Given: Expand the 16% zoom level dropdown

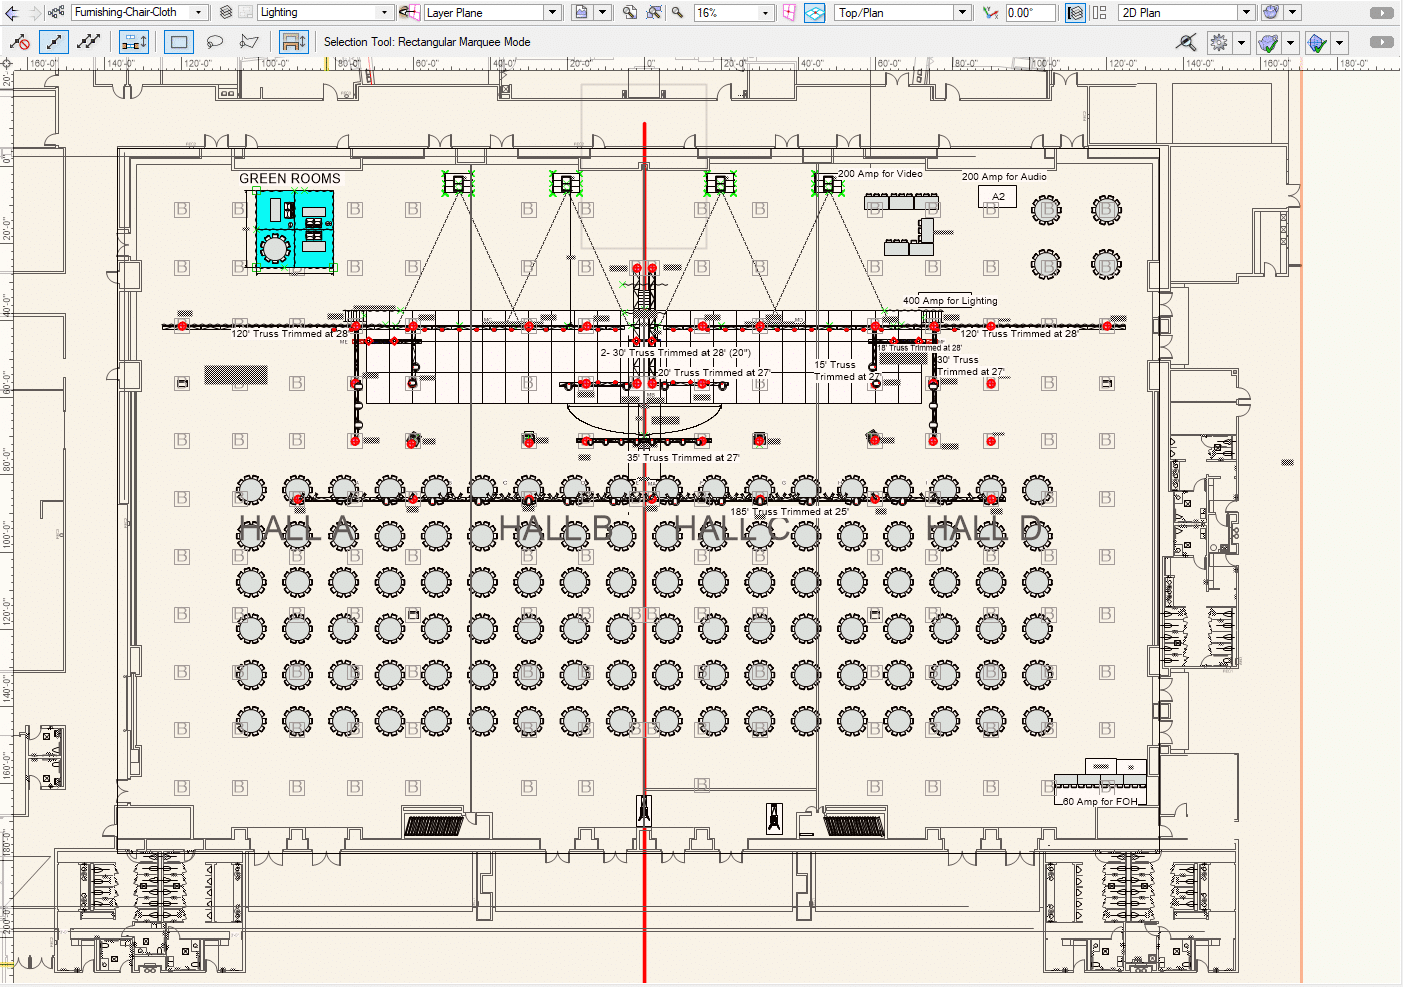Looking at the screenshot, I should pos(766,12).
